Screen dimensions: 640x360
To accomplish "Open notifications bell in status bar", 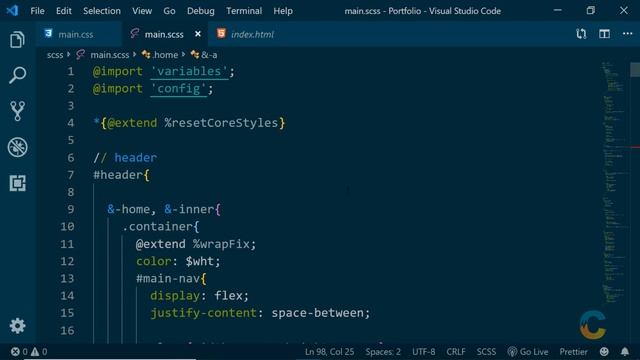I will tap(625, 351).
